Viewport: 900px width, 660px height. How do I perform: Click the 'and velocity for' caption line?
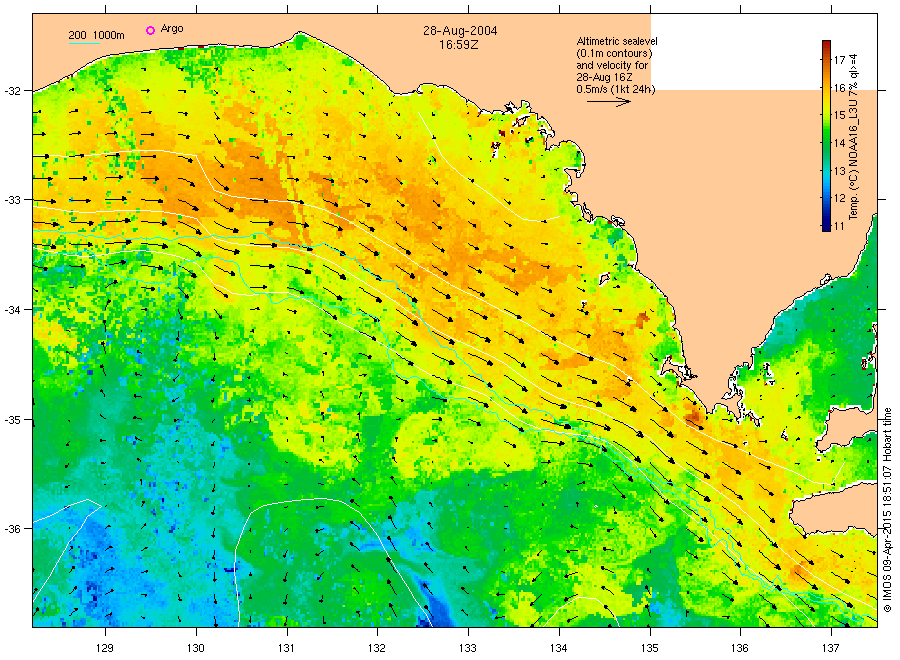tap(612, 65)
